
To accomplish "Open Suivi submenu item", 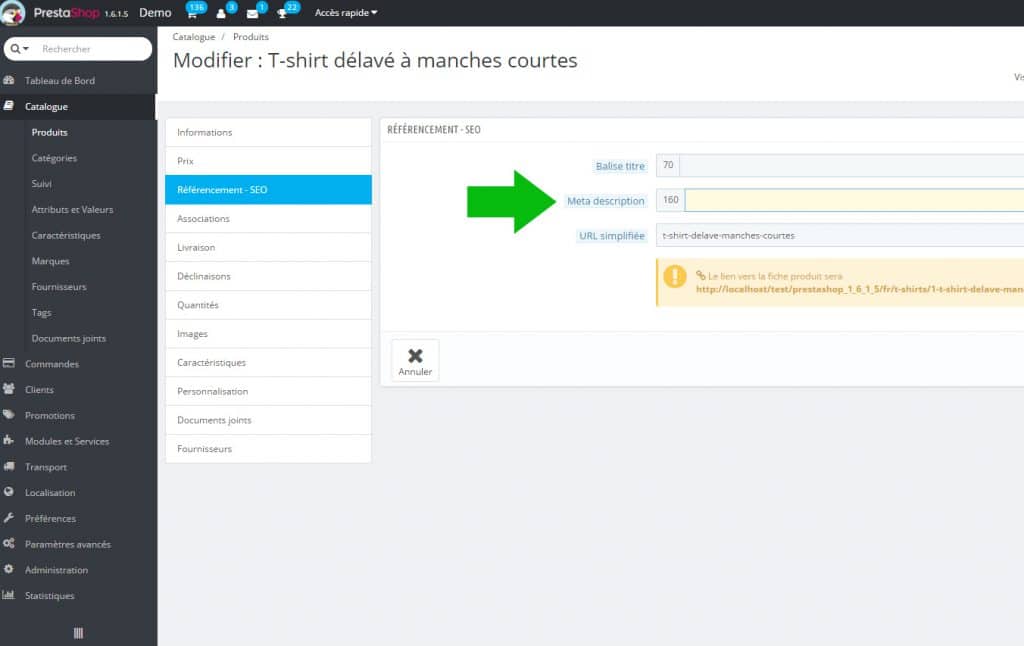I will click(41, 184).
